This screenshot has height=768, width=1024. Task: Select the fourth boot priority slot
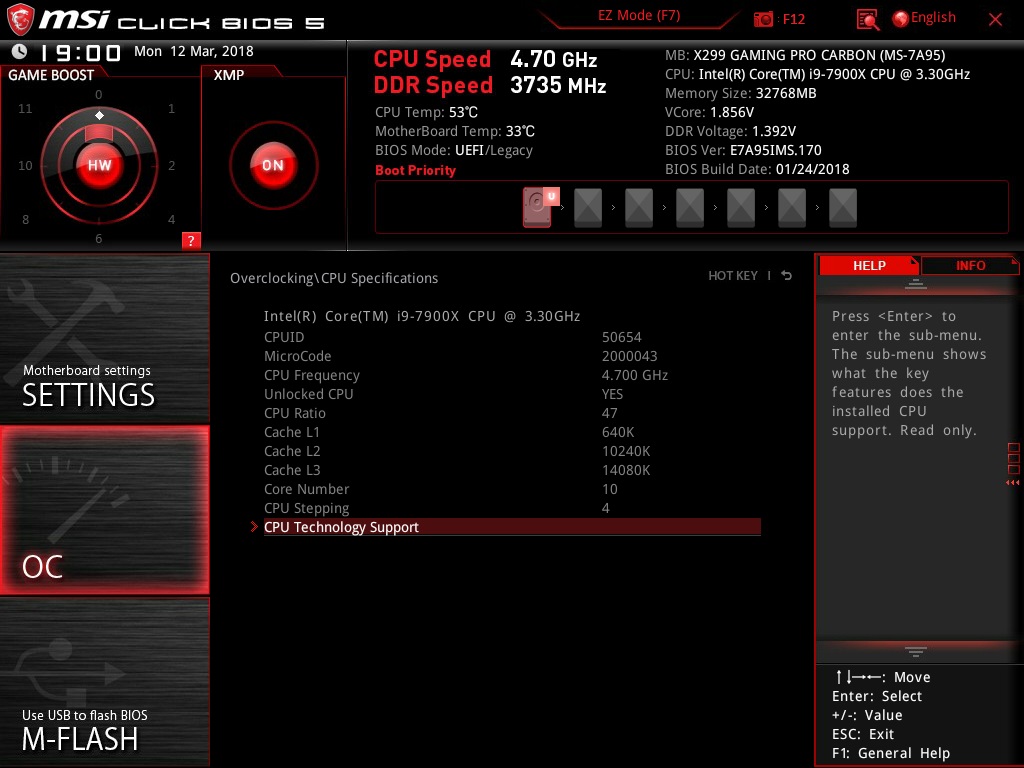690,208
